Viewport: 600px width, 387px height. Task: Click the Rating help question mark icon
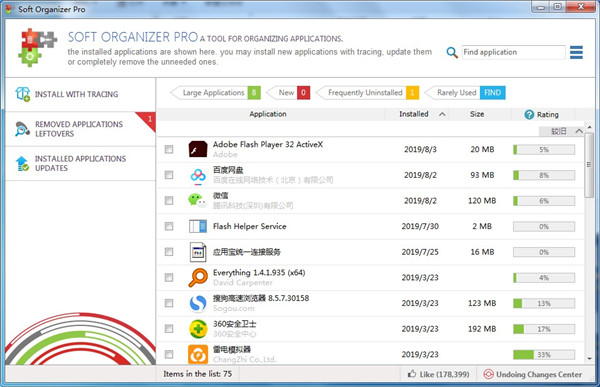click(x=529, y=114)
